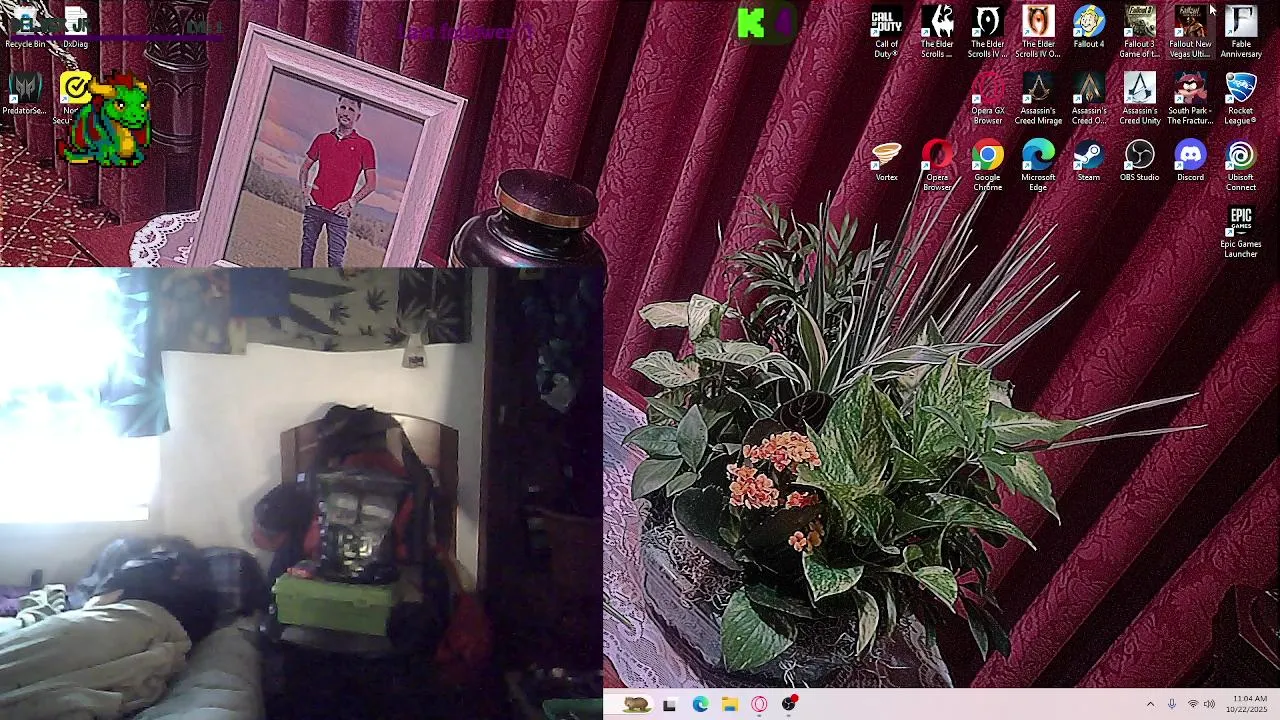Open Task View from the taskbar
This screenshot has height=720, width=1280.
coord(669,705)
